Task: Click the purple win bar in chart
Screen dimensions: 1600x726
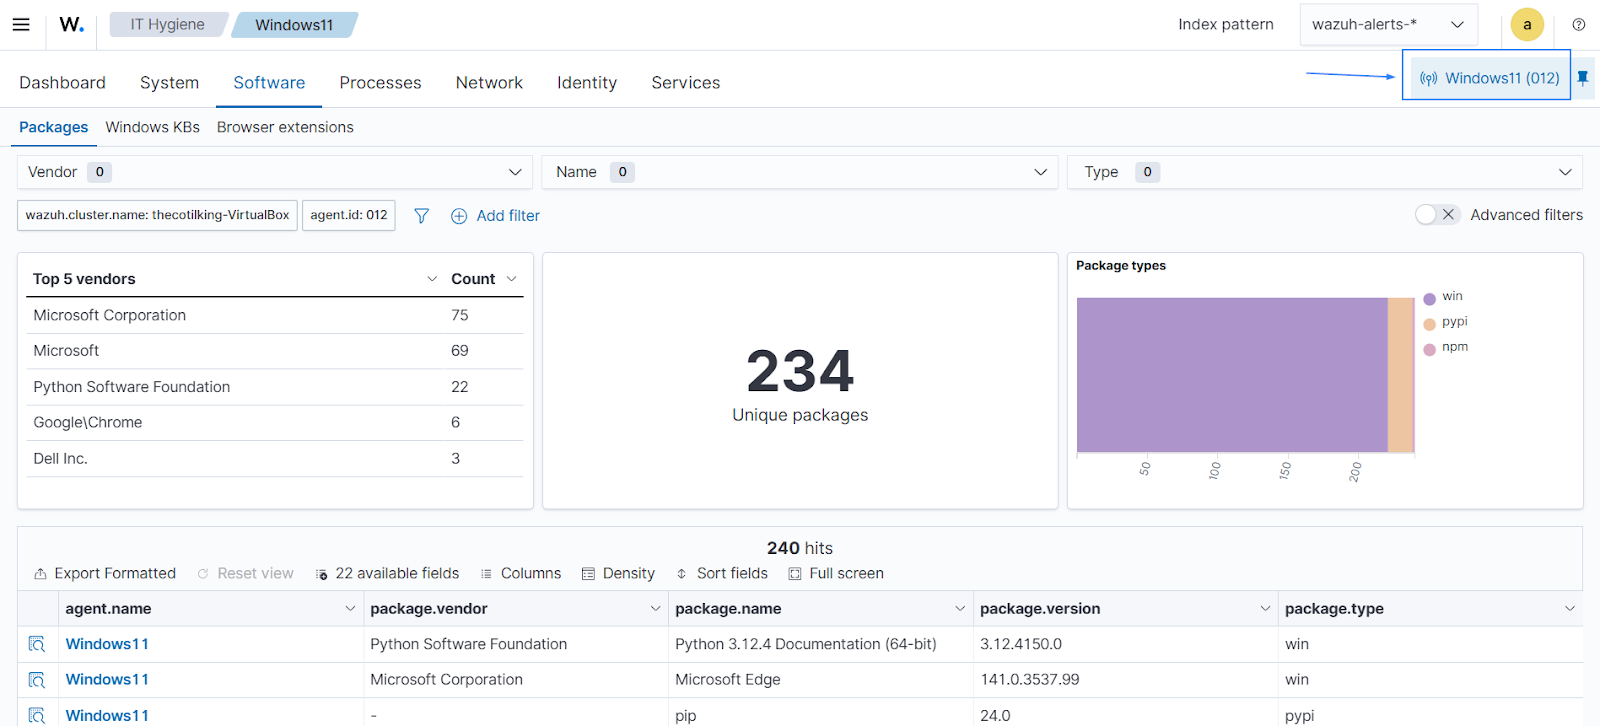Action: [x=1231, y=375]
